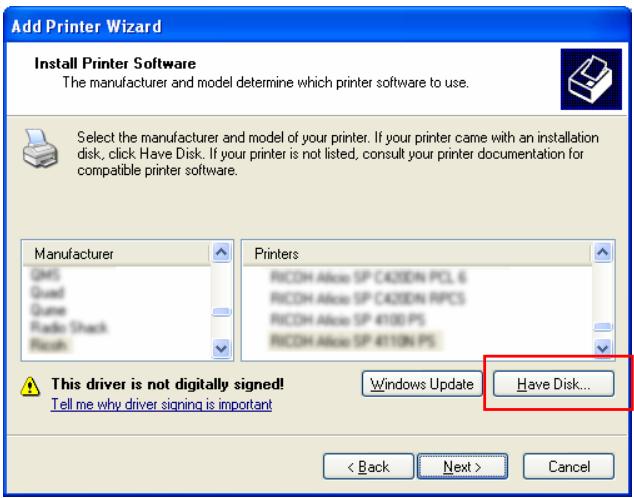Click the Printers list down arrow
The height and width of the screenshot is (498, 634).
click(602, 348)
